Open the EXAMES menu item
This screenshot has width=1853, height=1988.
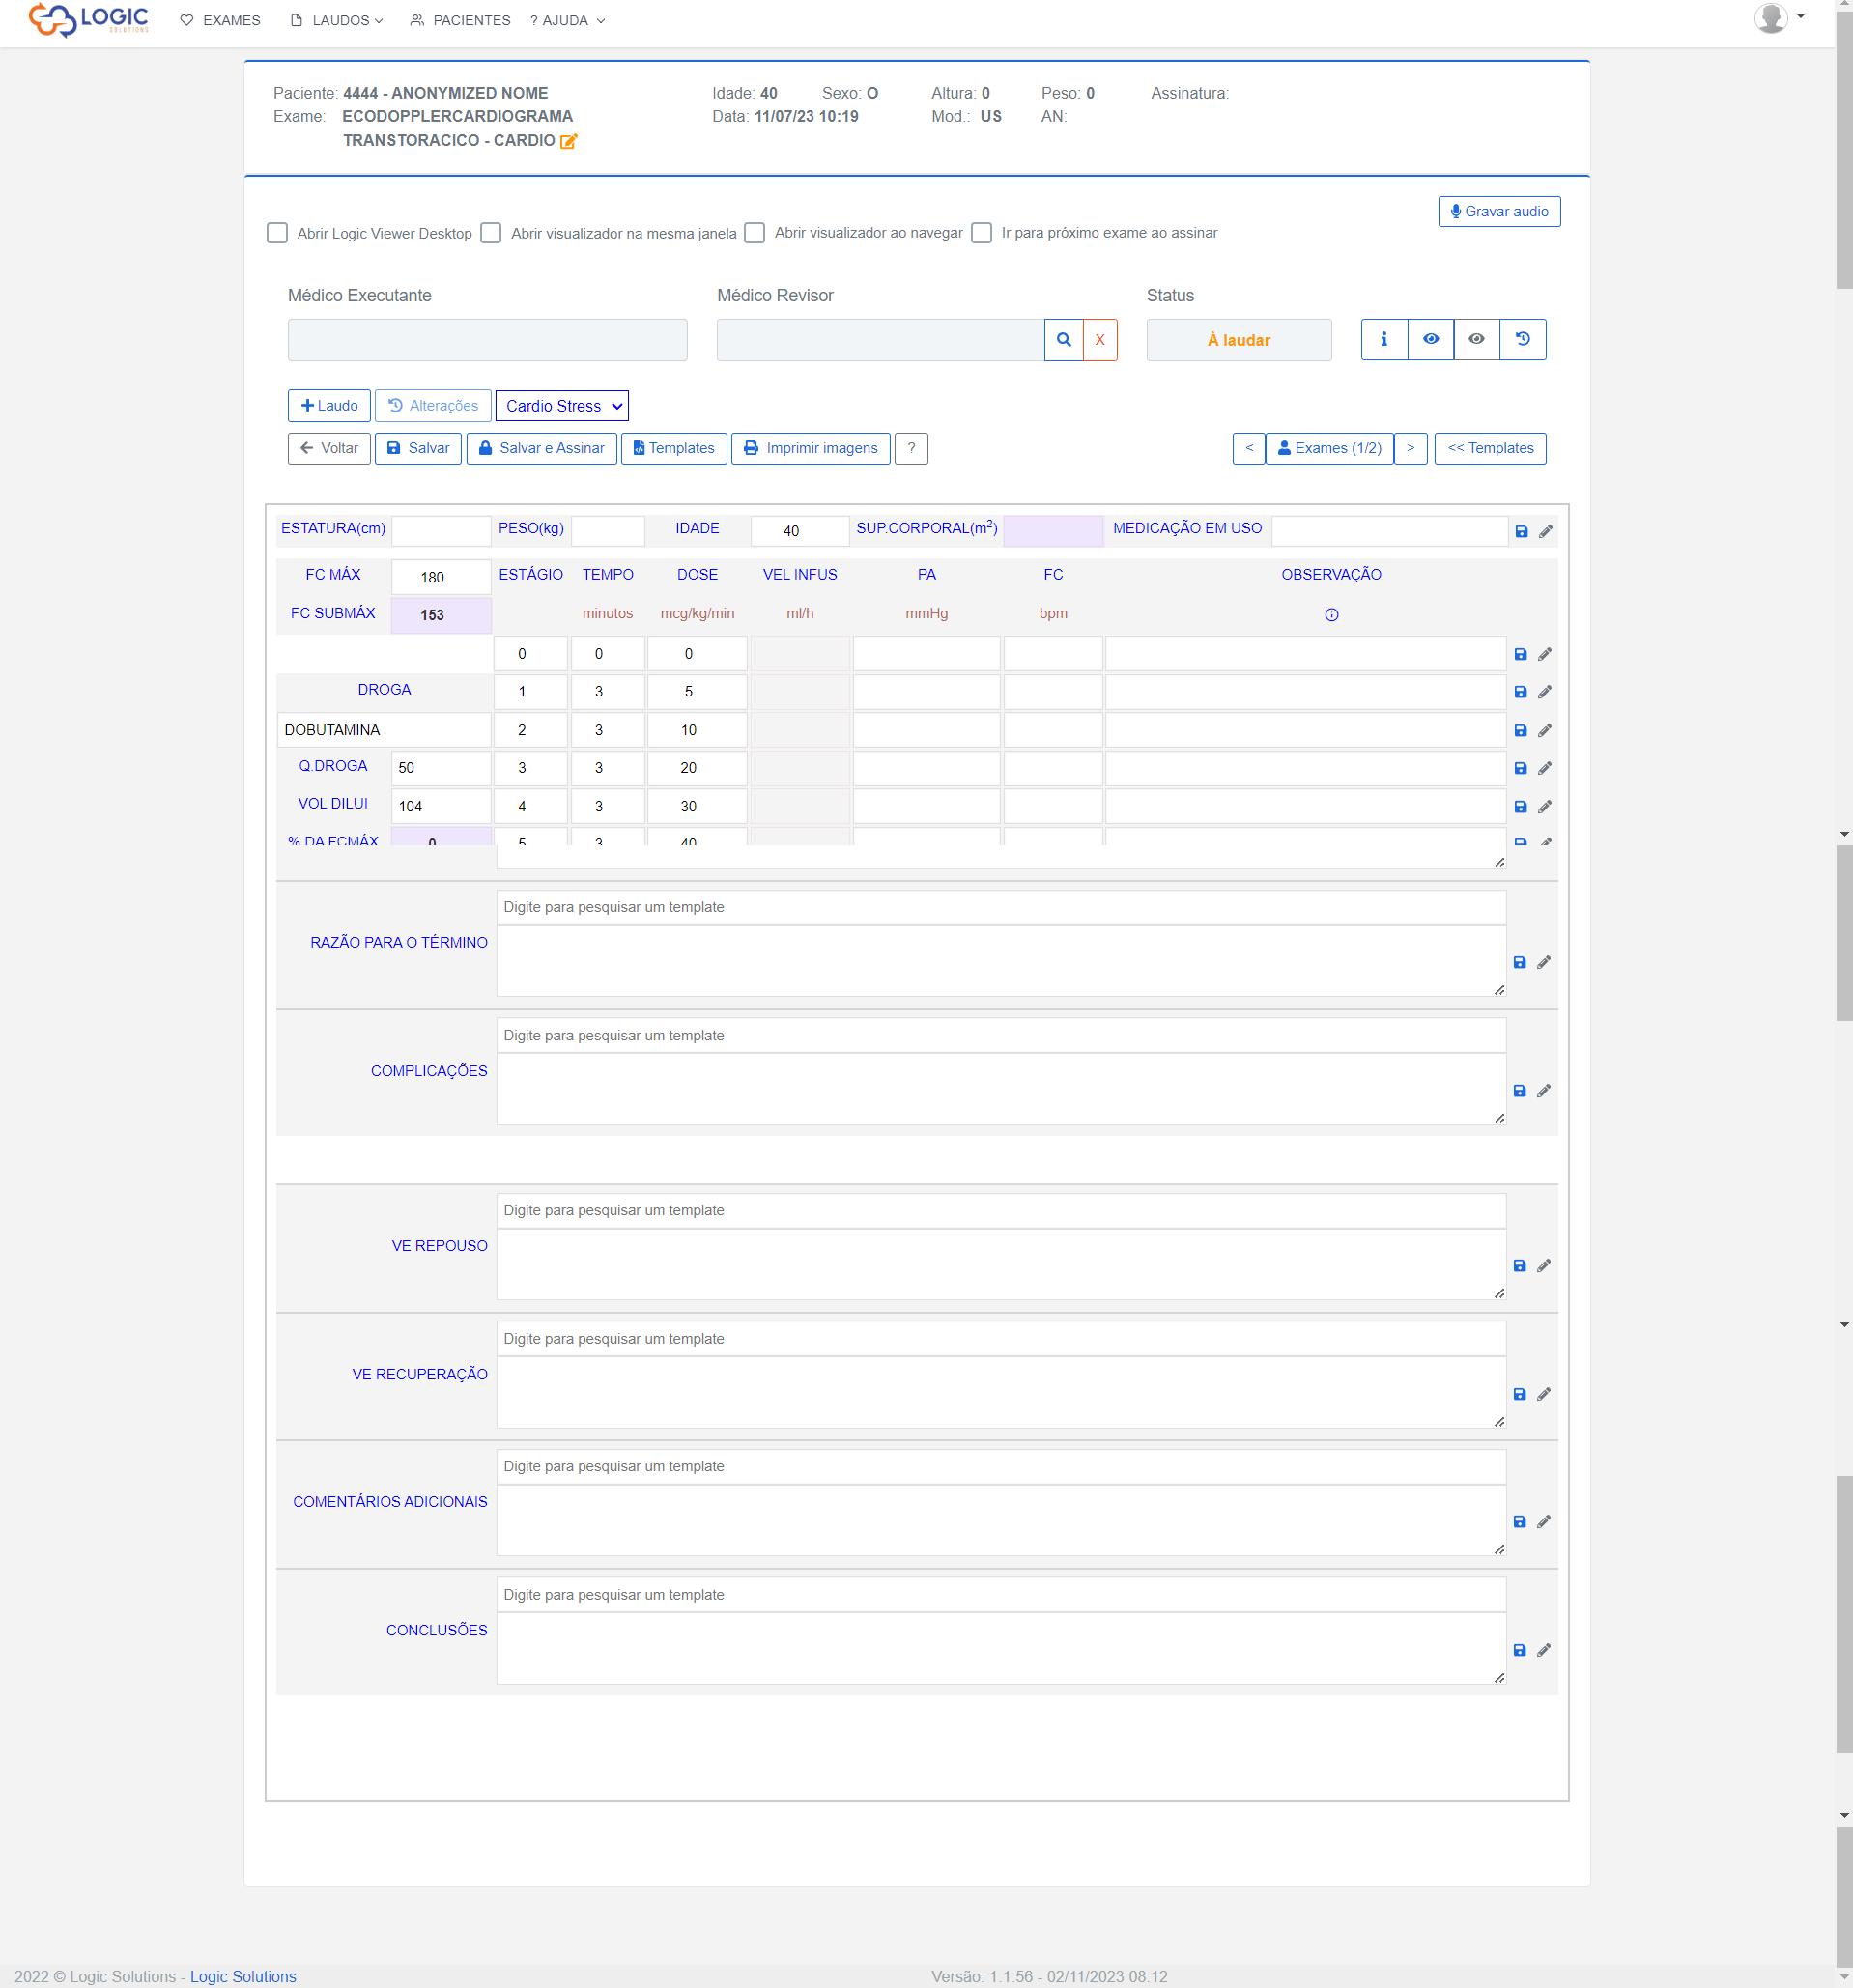[x=220, y=20]
